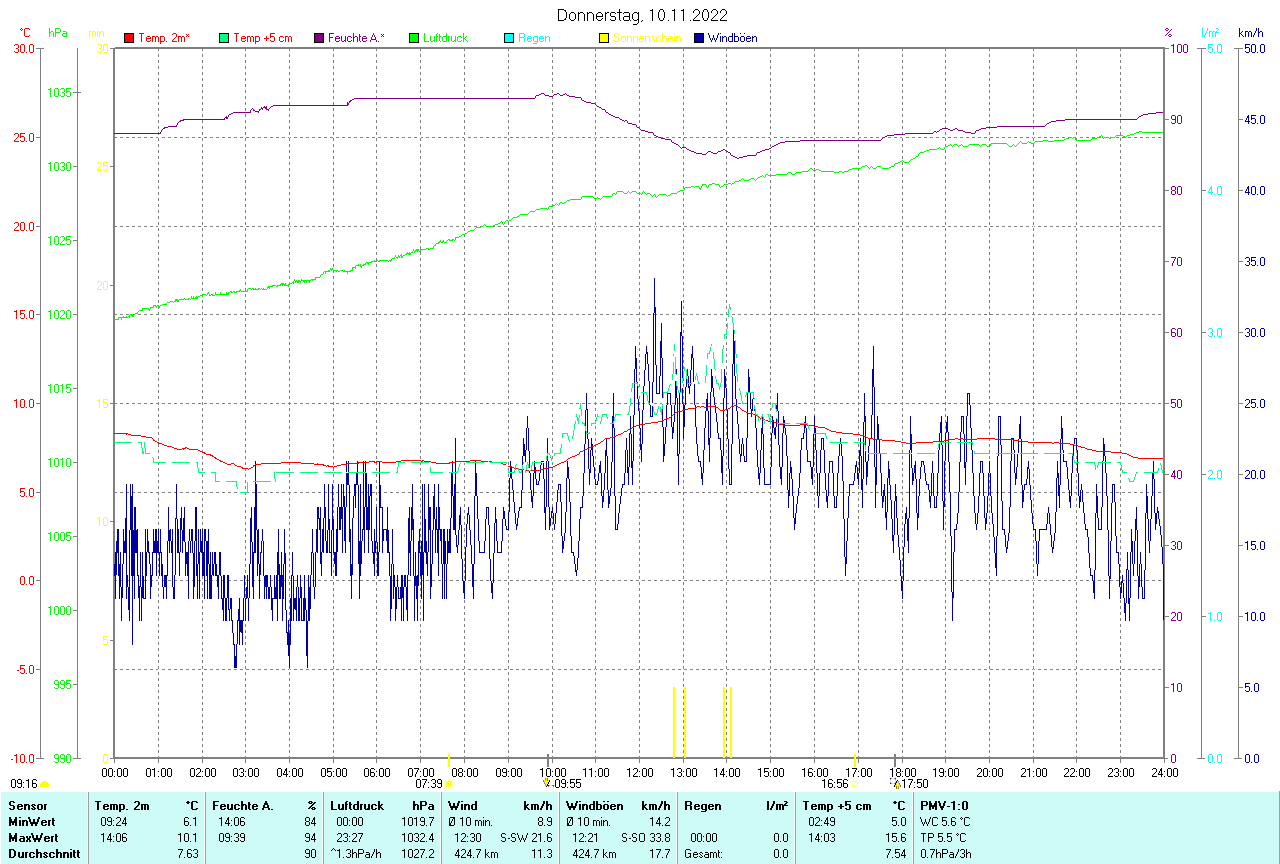The height and width of the screenshot is (864, 1280).
Task: Click the '06:00' time axis label
Action: pyautogui.click(x=377, y=772)
